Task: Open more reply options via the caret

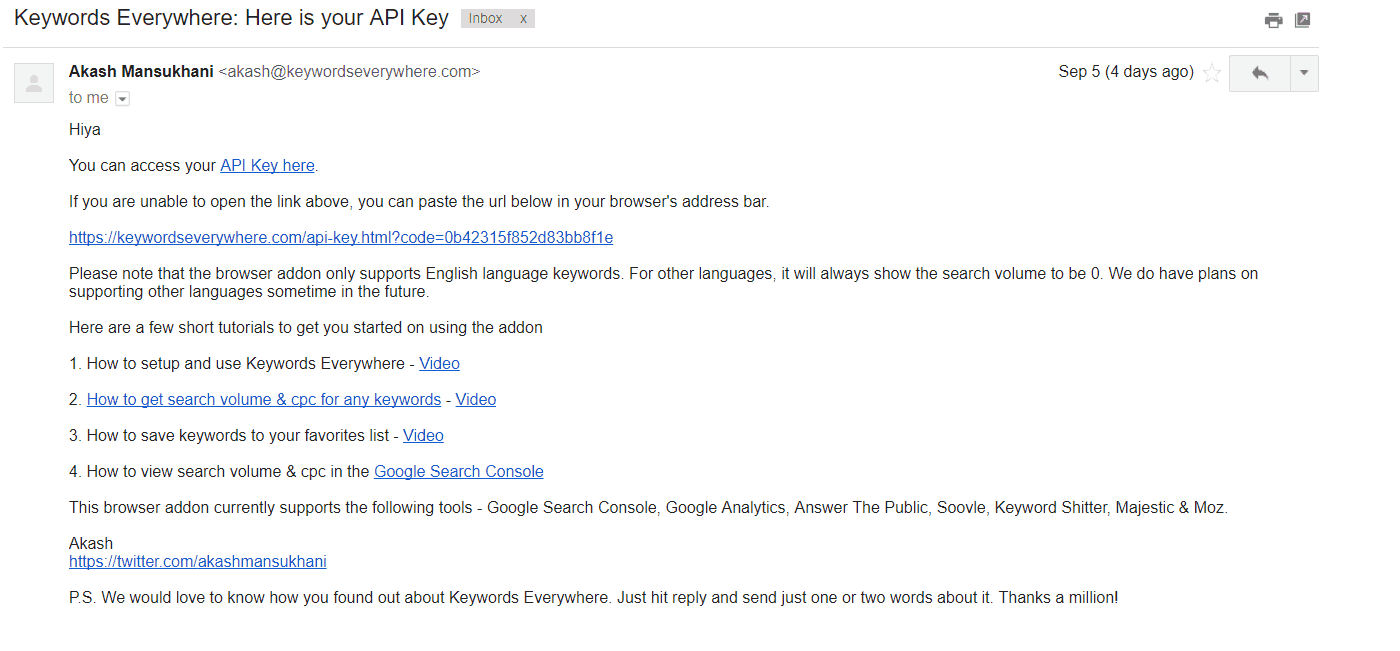Action: [1303, 73]
